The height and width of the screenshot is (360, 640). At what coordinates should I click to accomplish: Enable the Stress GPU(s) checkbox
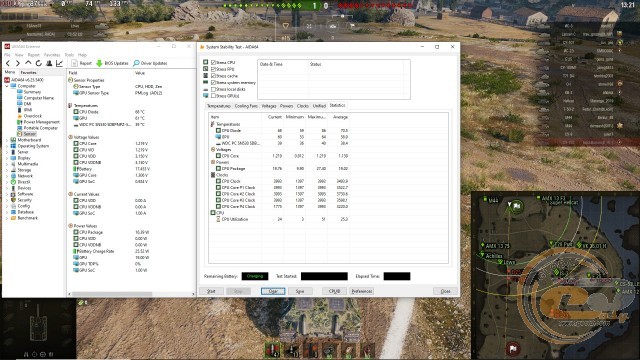(213, 96)
